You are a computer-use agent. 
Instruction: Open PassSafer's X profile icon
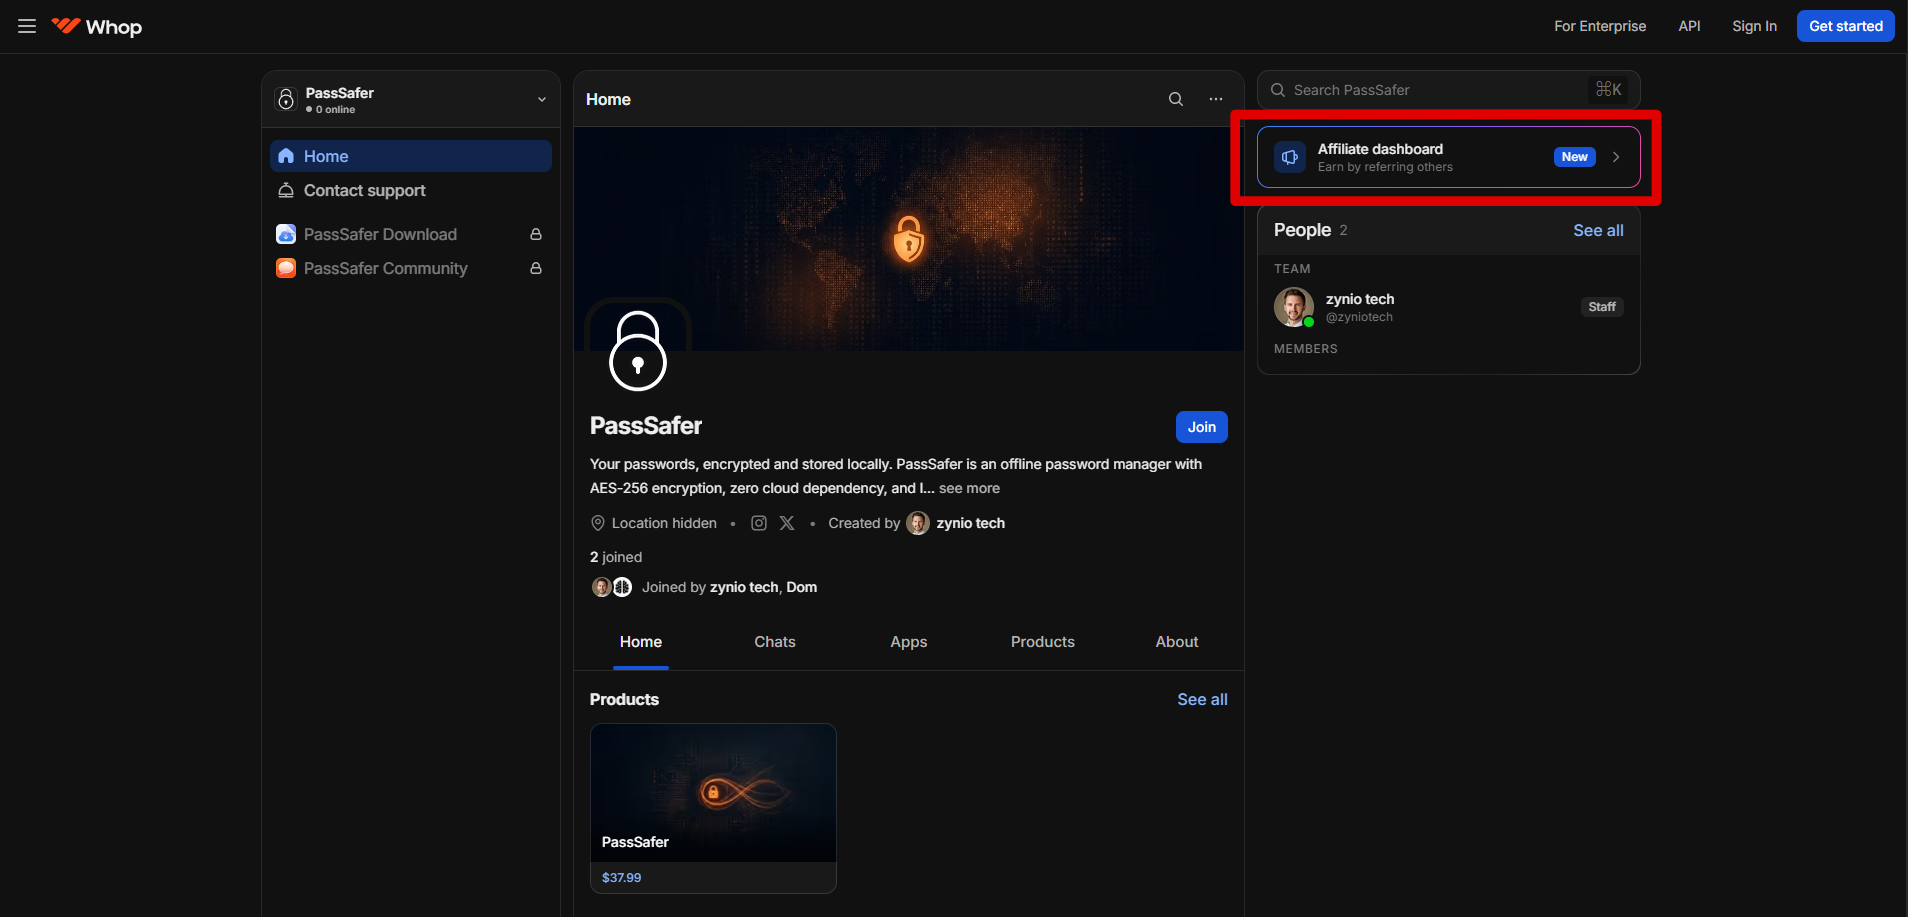click(787, 523)
